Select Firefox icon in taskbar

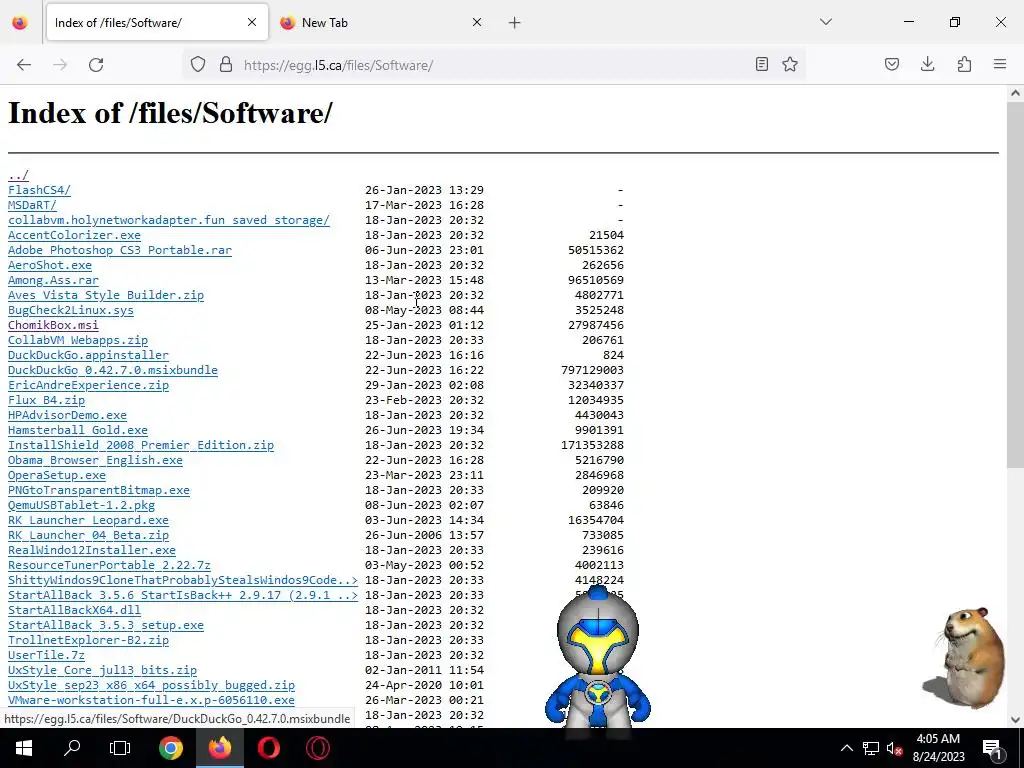(220, 748)
